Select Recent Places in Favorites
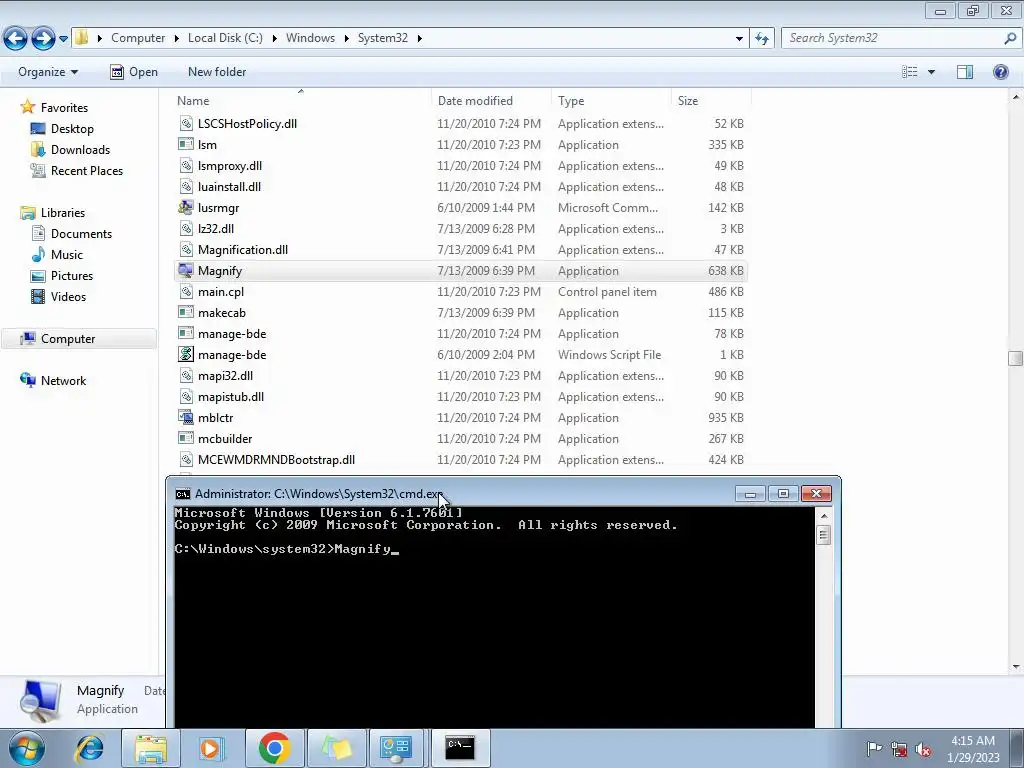This screenshot has width=1024, height=768. click(x=87, y=170)
